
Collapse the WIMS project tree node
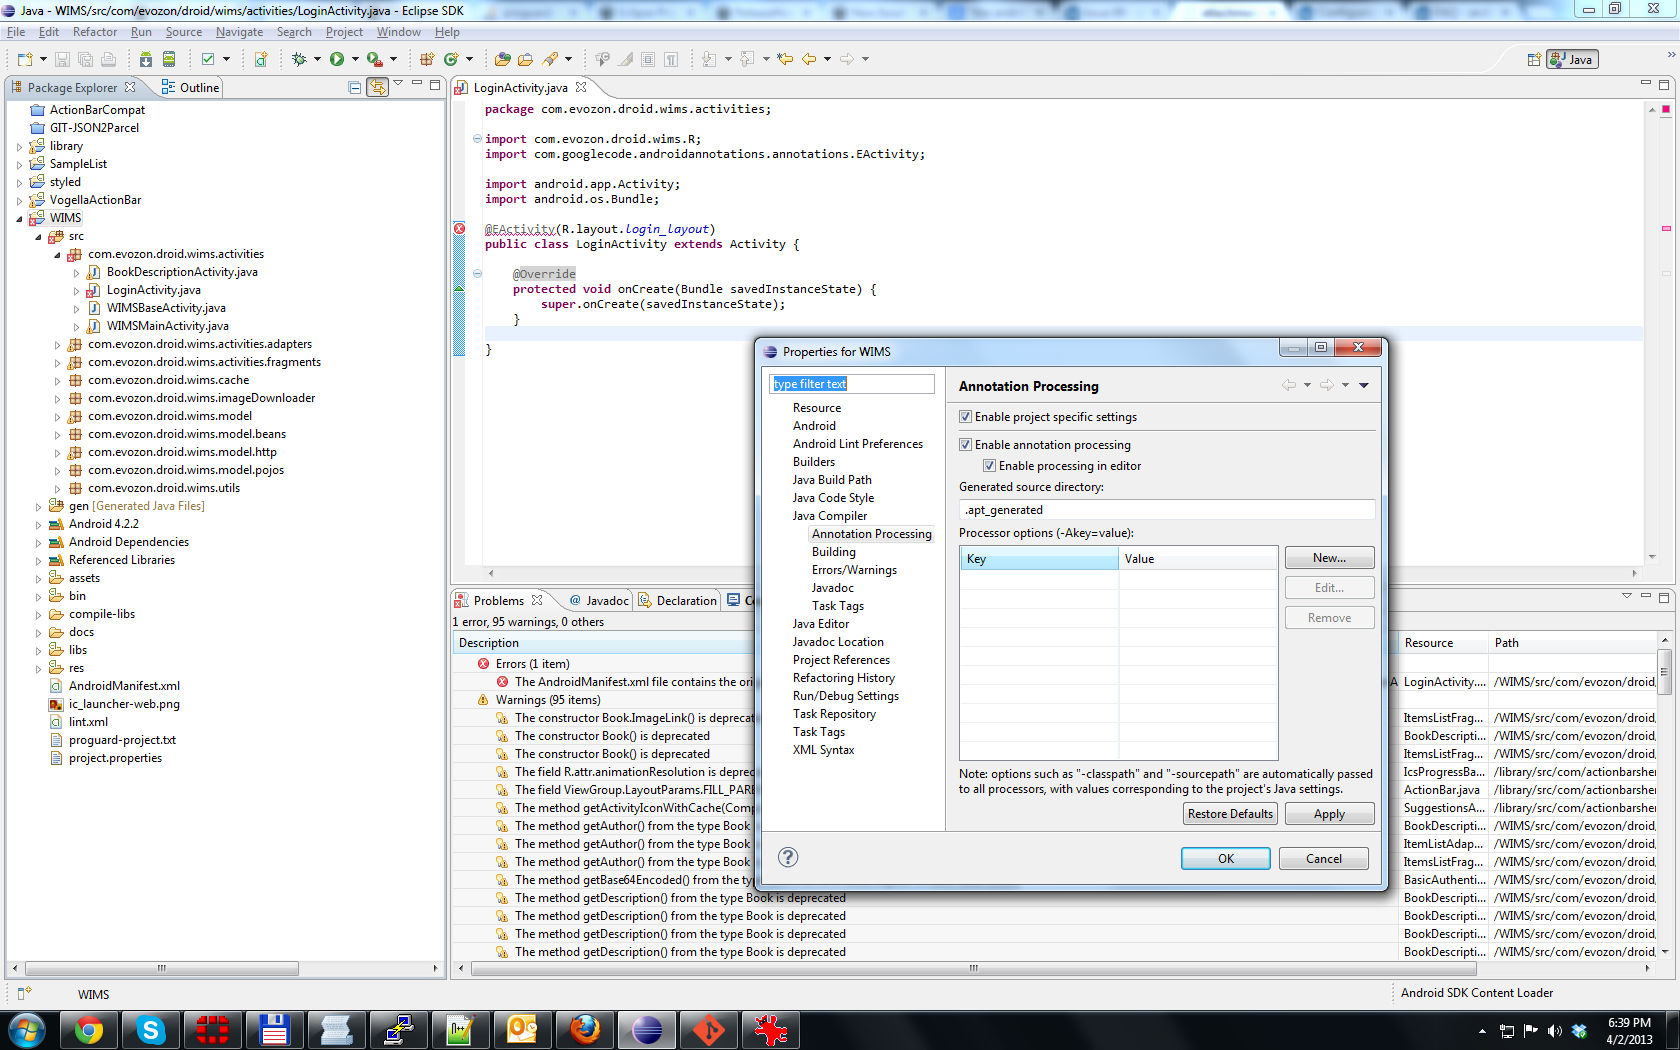point(19,218)
